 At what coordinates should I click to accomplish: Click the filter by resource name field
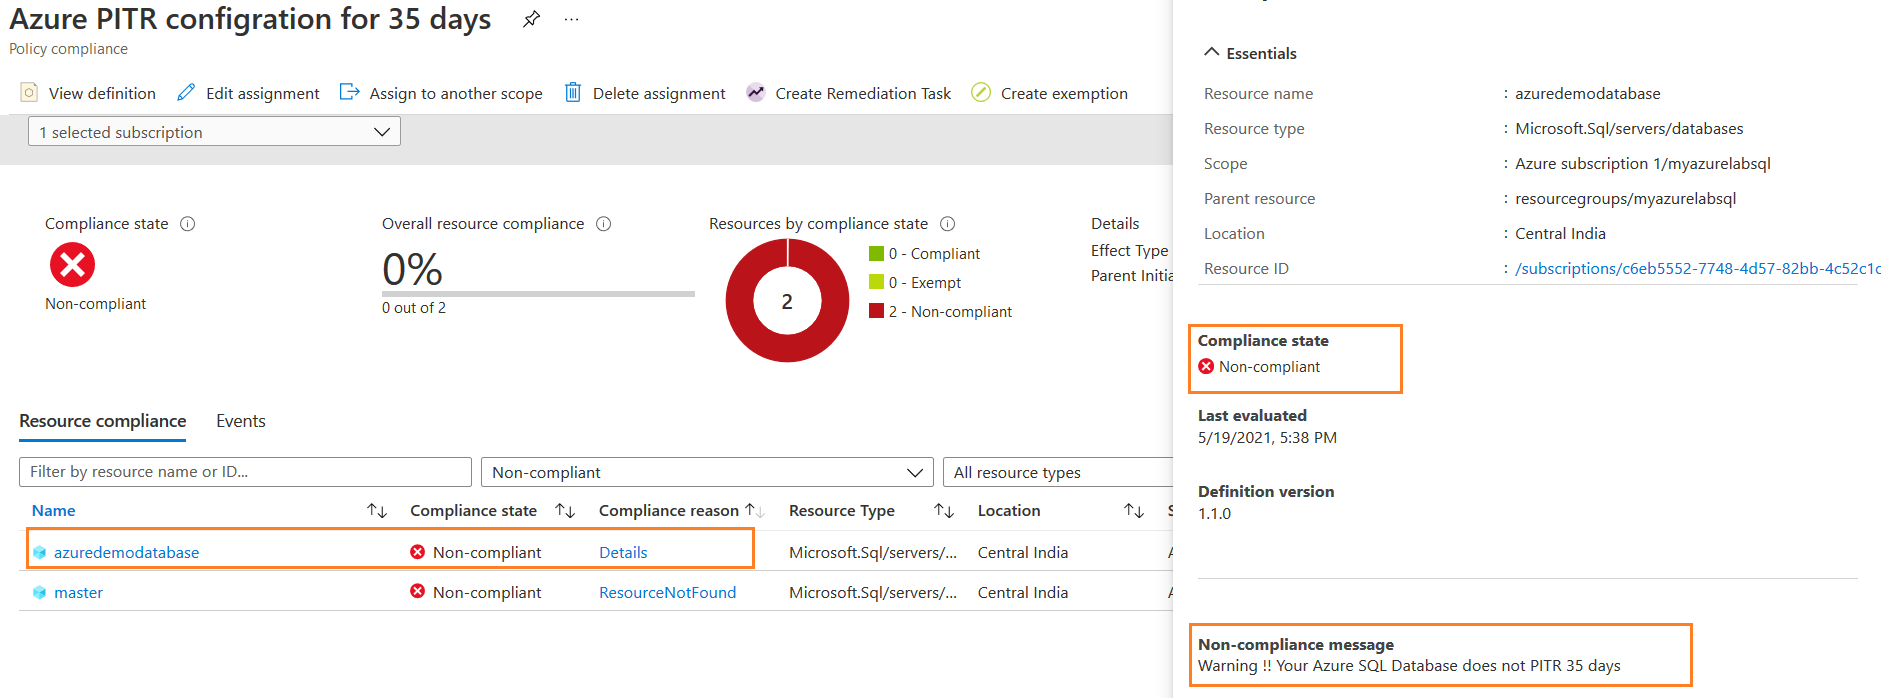coord(245,472)
